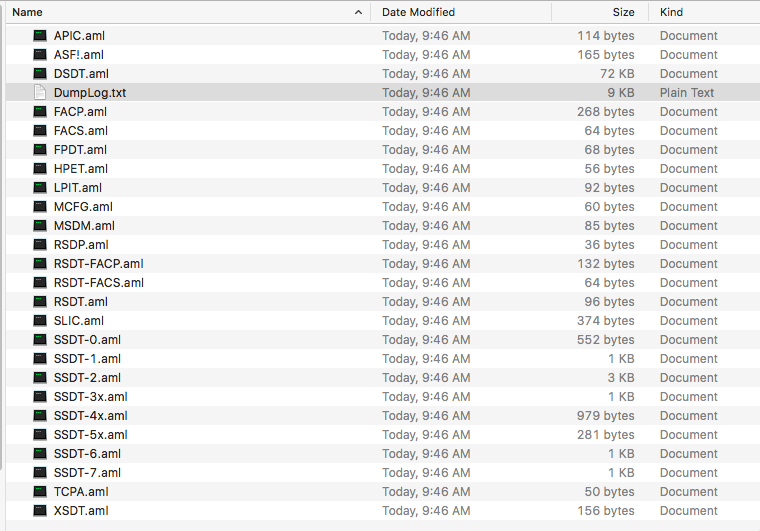Viewport: 760px width, 531px height.
Task: Click the TCPA.aml file icon
Action: click(x=40, y=492)
